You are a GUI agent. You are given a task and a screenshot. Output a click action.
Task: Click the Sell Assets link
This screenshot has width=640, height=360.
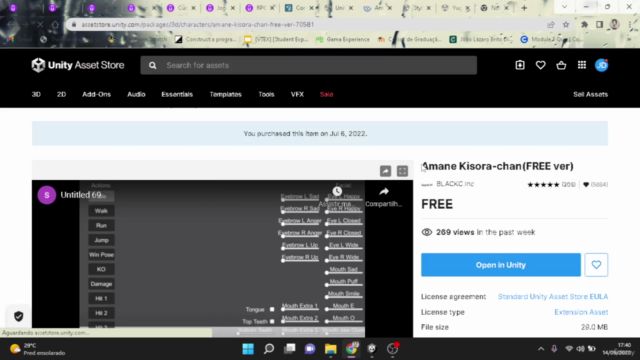pyautogui.click(x=590, y=94)
